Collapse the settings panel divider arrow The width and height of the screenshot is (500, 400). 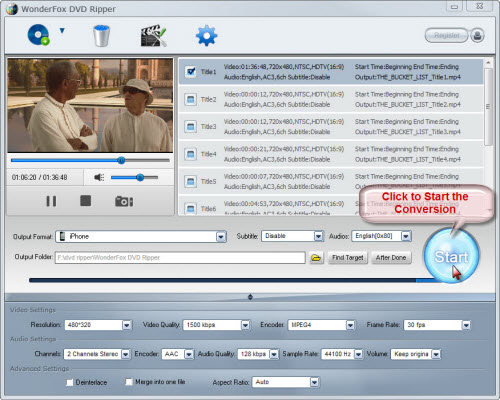[250, 297]
